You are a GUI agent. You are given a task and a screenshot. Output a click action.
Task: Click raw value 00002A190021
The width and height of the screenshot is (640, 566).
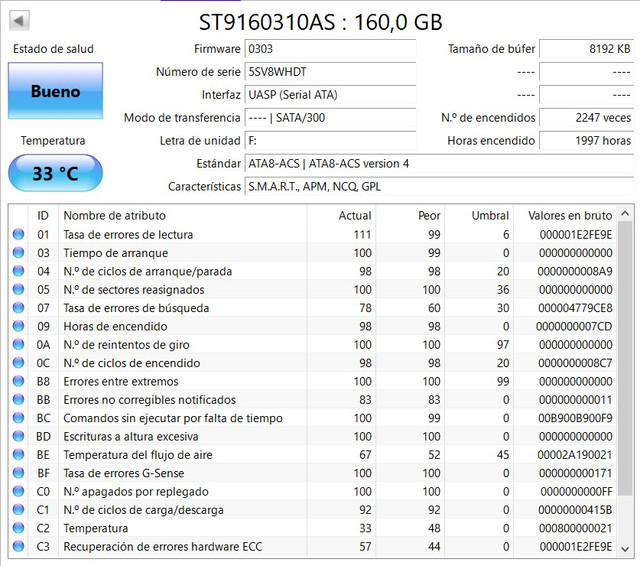click(575, 455)
